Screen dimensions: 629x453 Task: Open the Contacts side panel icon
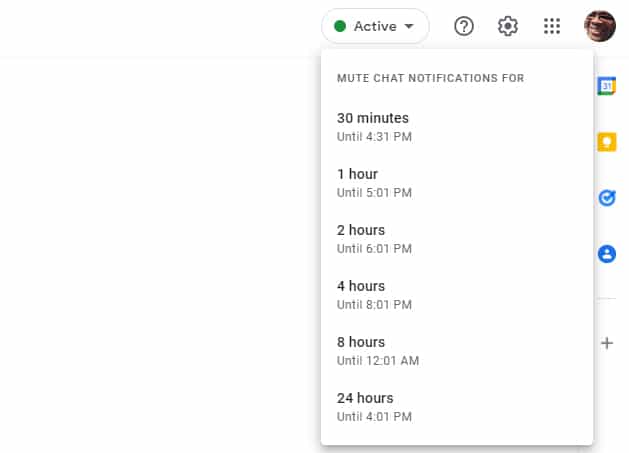click(607, 254)
